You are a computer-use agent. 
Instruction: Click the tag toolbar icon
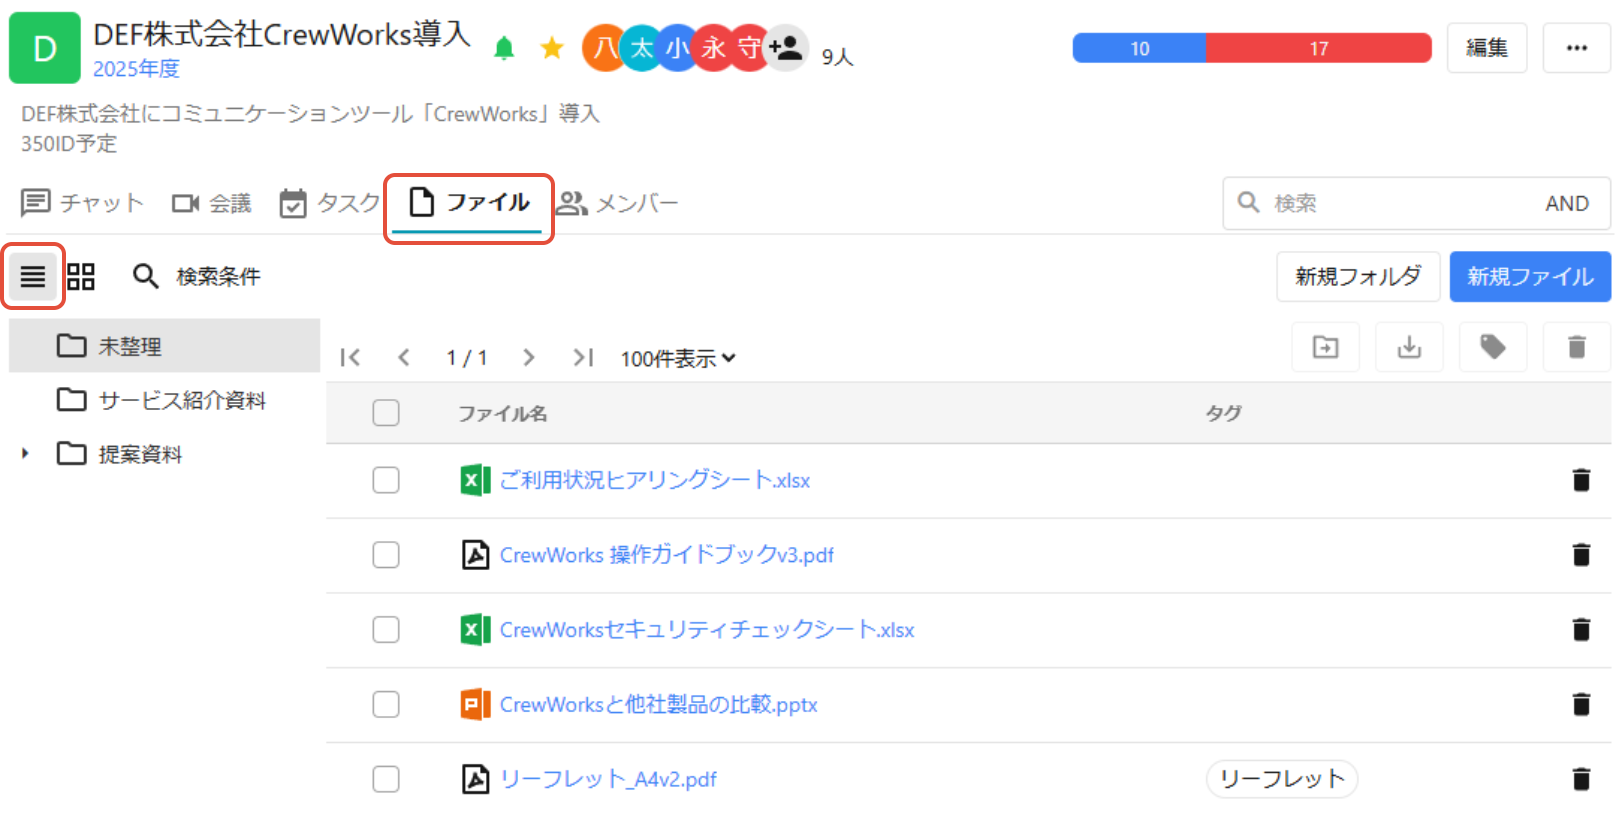(1494, 347)
